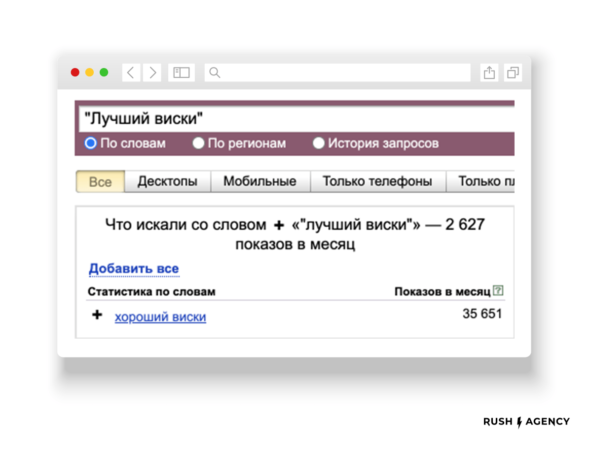Click the 35 651 impressions value
Screen dimensions: 592x455
click(x=482, y=314)
